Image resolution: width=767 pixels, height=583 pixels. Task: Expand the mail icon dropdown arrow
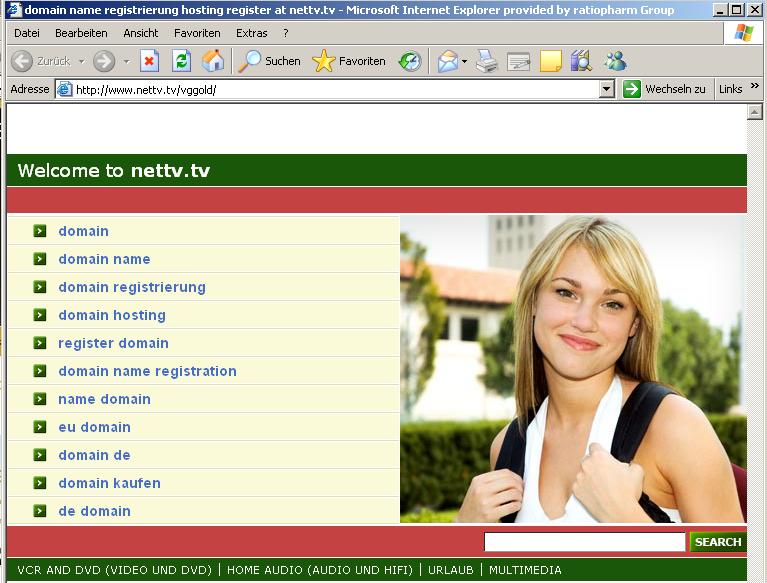click(x=464, y=61)
